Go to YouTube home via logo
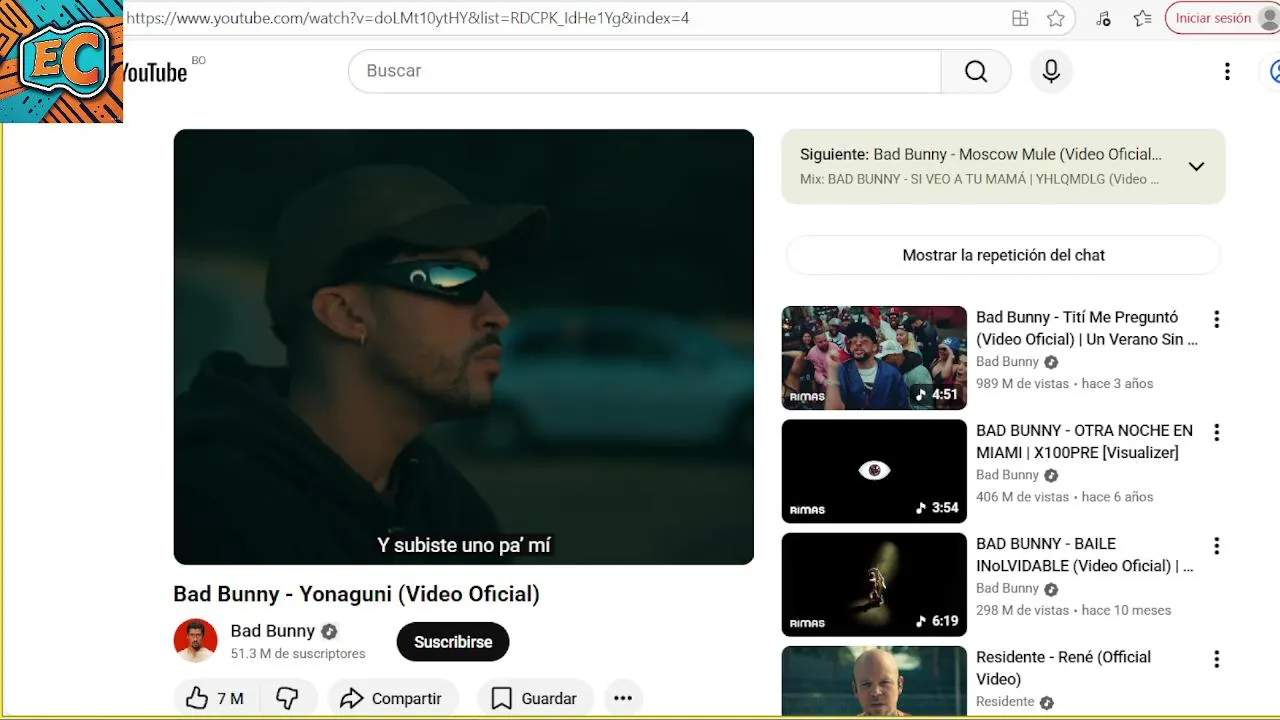The image size is (1280, 720). tap(155, 72)
